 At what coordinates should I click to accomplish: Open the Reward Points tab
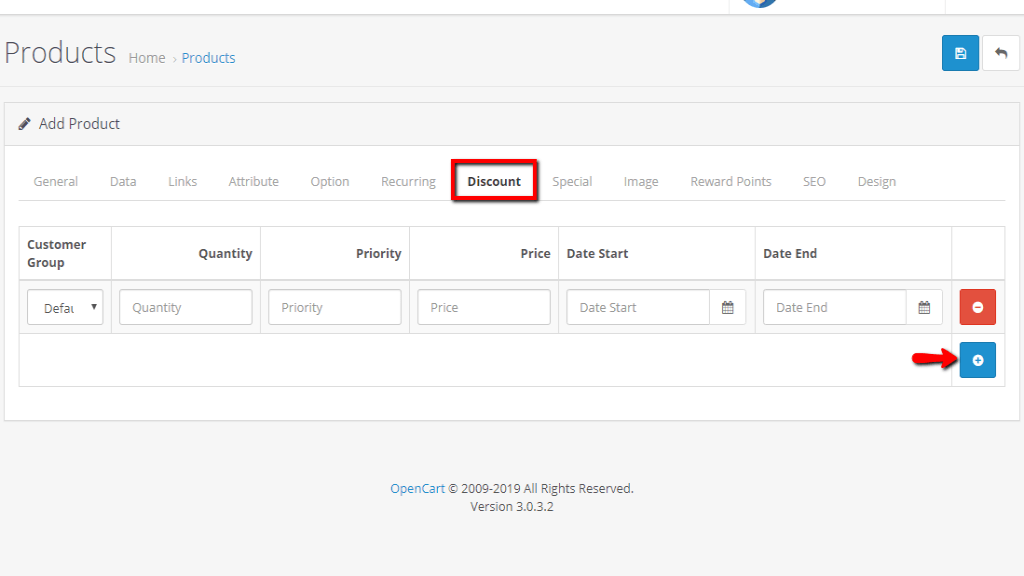pos(730,181)
